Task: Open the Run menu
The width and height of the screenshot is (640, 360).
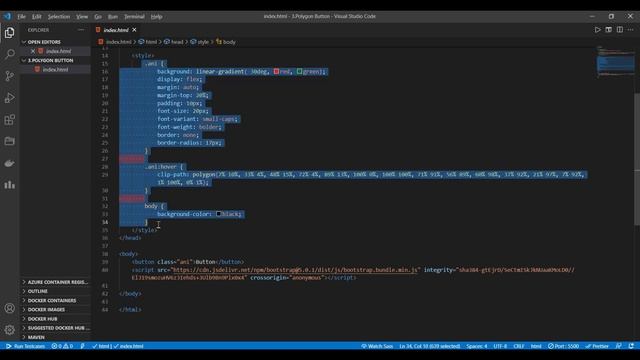Action: click(x=113, y=17)
